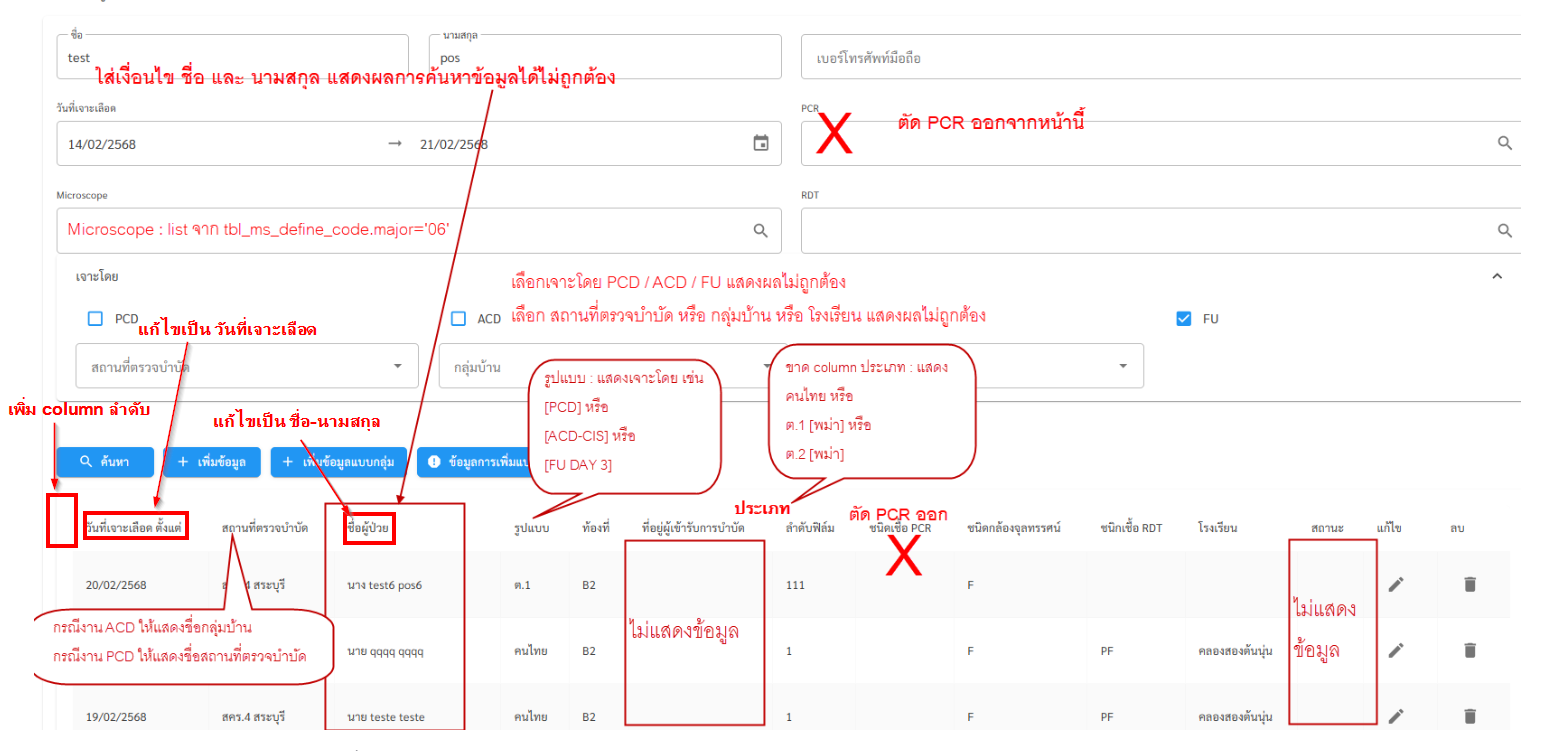
Task: Click the เพิ่มข้อมูล add button
Action: (211, 462)
